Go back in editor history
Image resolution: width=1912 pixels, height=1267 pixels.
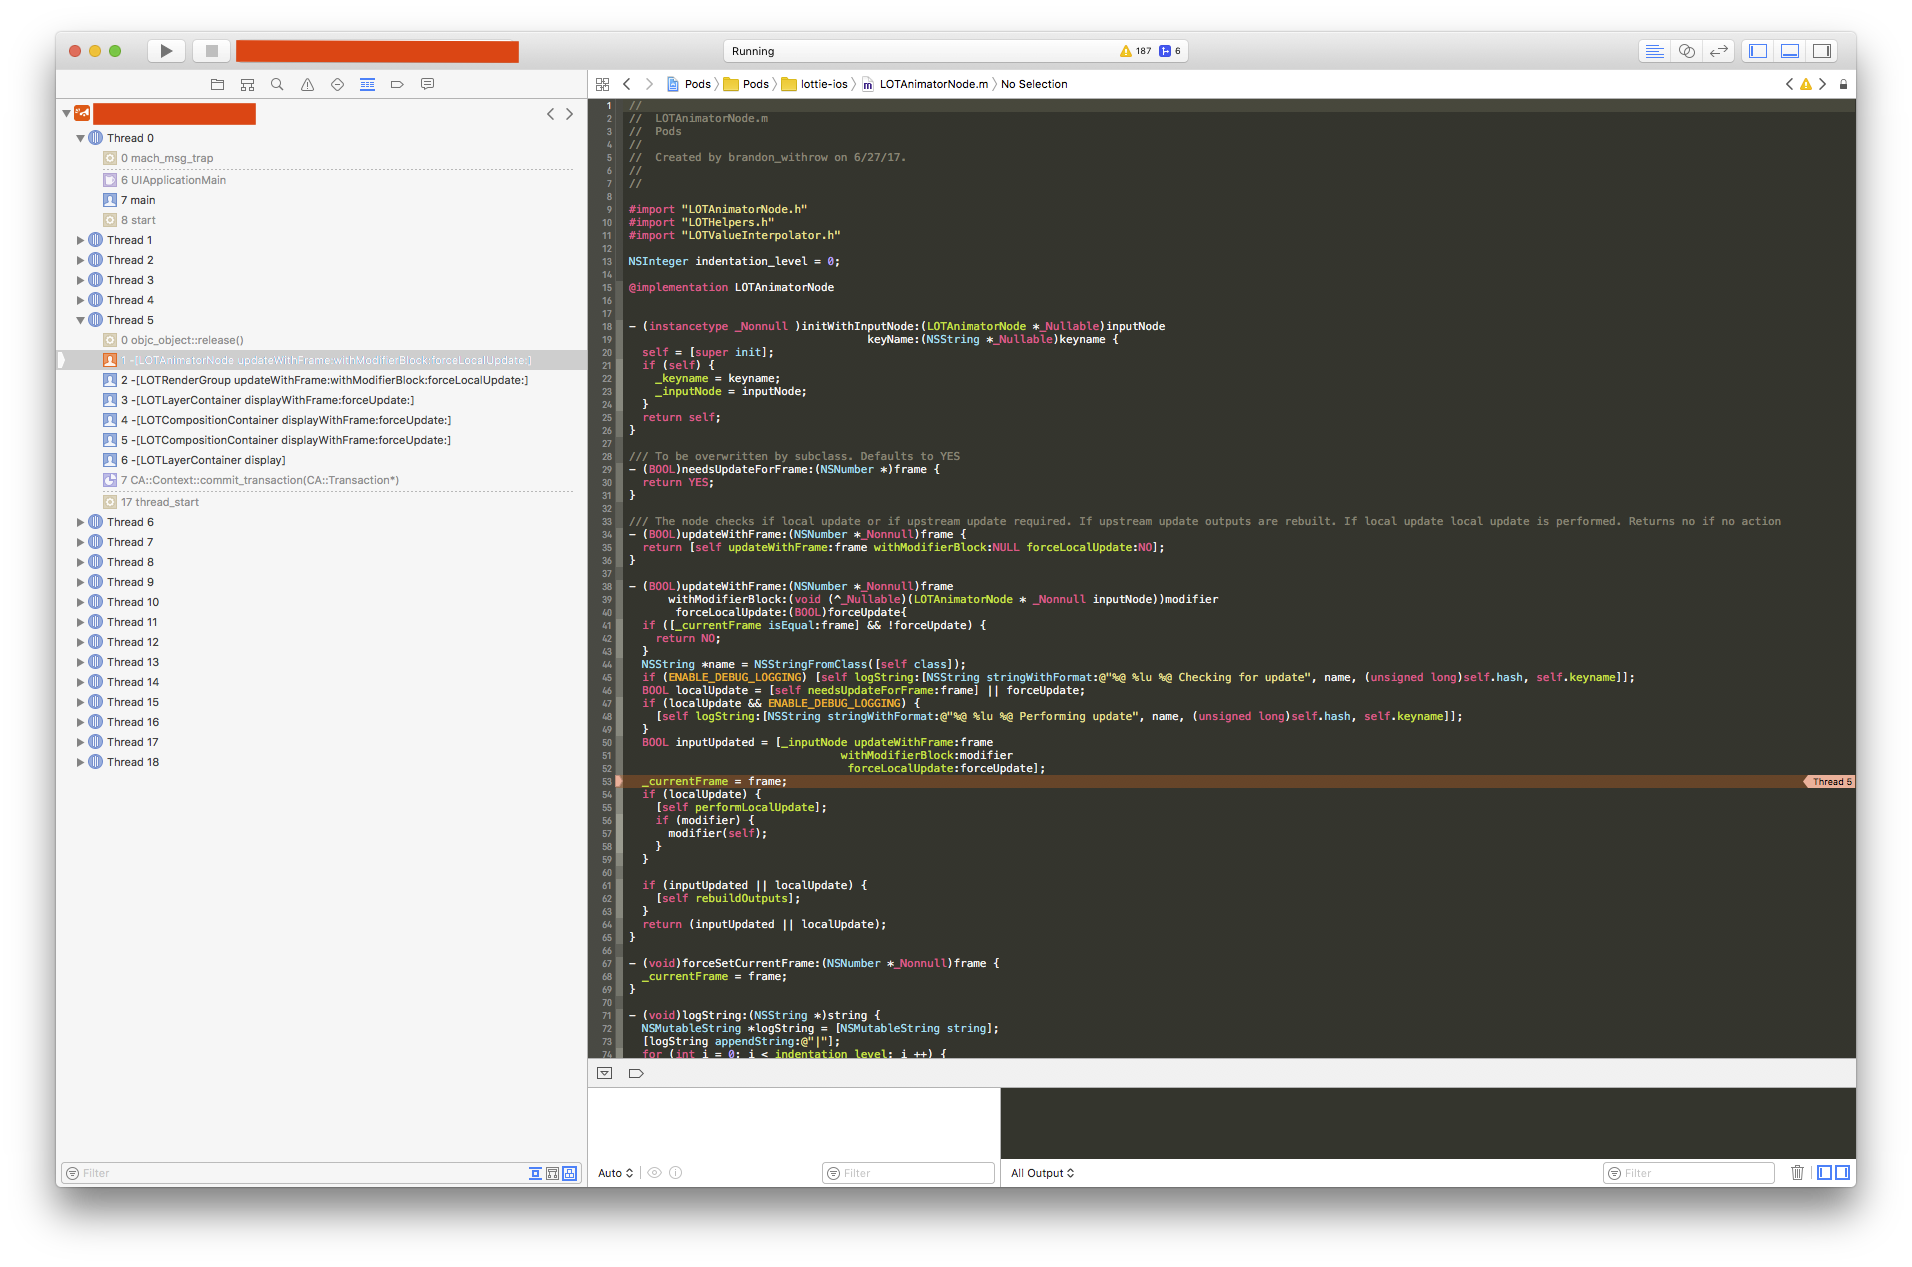[627, 85]
